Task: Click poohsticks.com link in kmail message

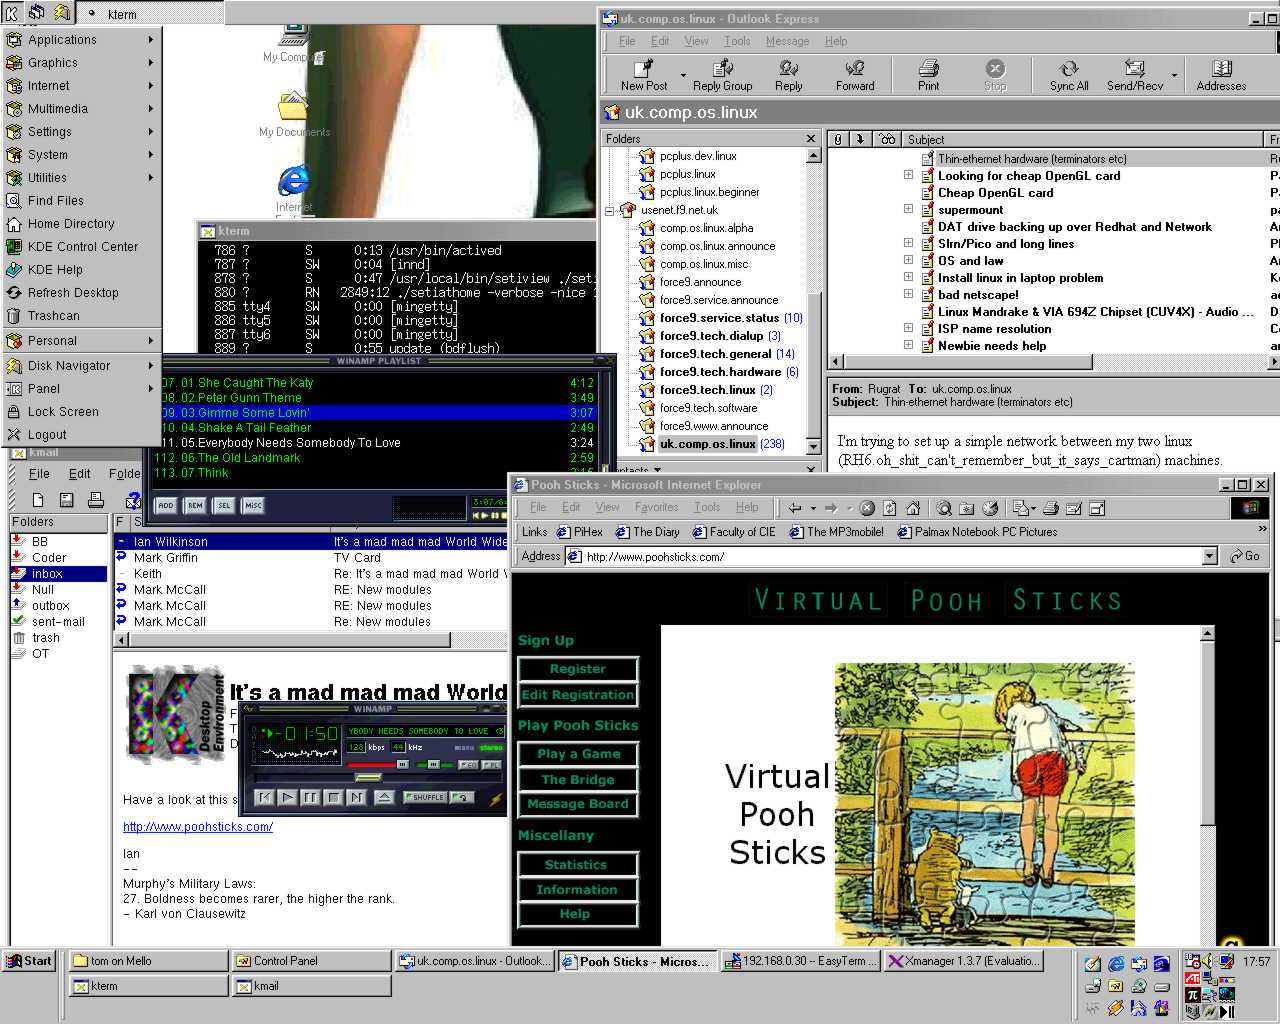Action: click(x=198, y=827)
